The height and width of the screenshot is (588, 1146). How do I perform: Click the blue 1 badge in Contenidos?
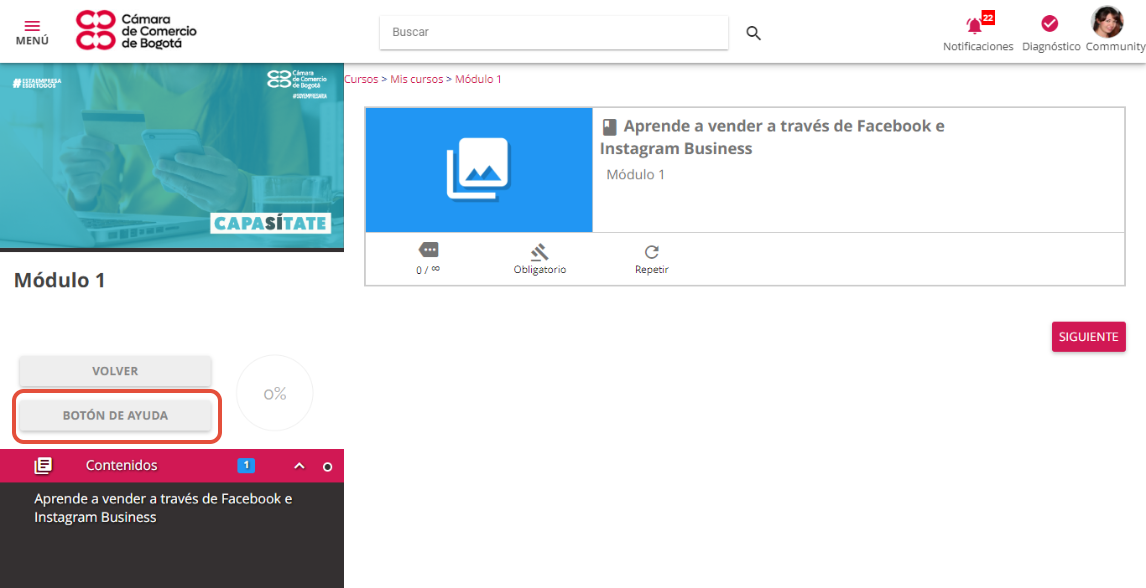coord(246,465)
